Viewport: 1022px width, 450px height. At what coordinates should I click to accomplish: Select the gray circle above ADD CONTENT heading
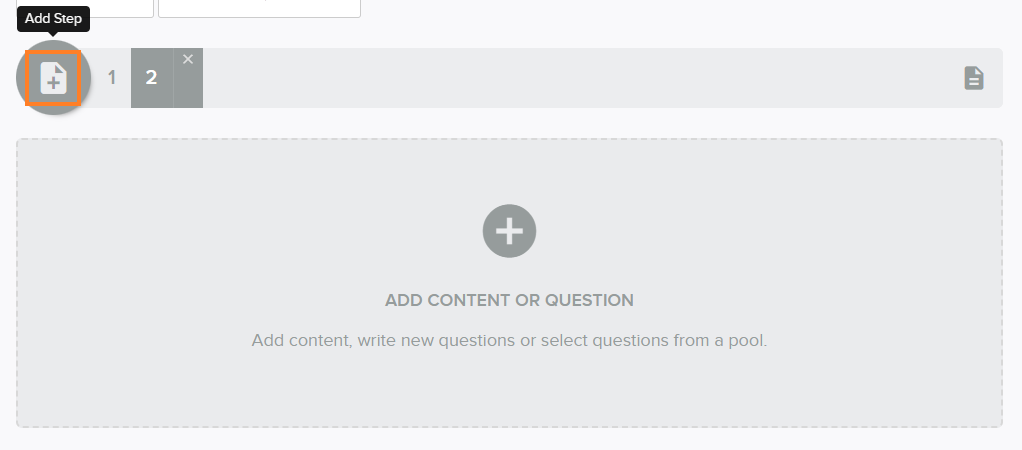tap(509, 231)
